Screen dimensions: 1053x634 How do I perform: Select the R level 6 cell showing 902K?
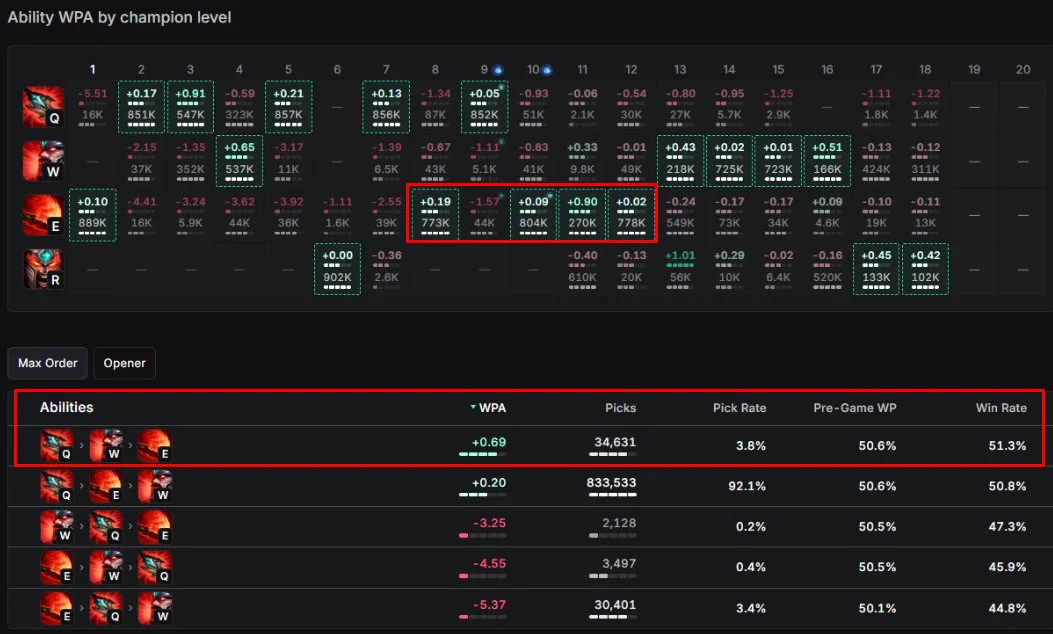point(337,269)
